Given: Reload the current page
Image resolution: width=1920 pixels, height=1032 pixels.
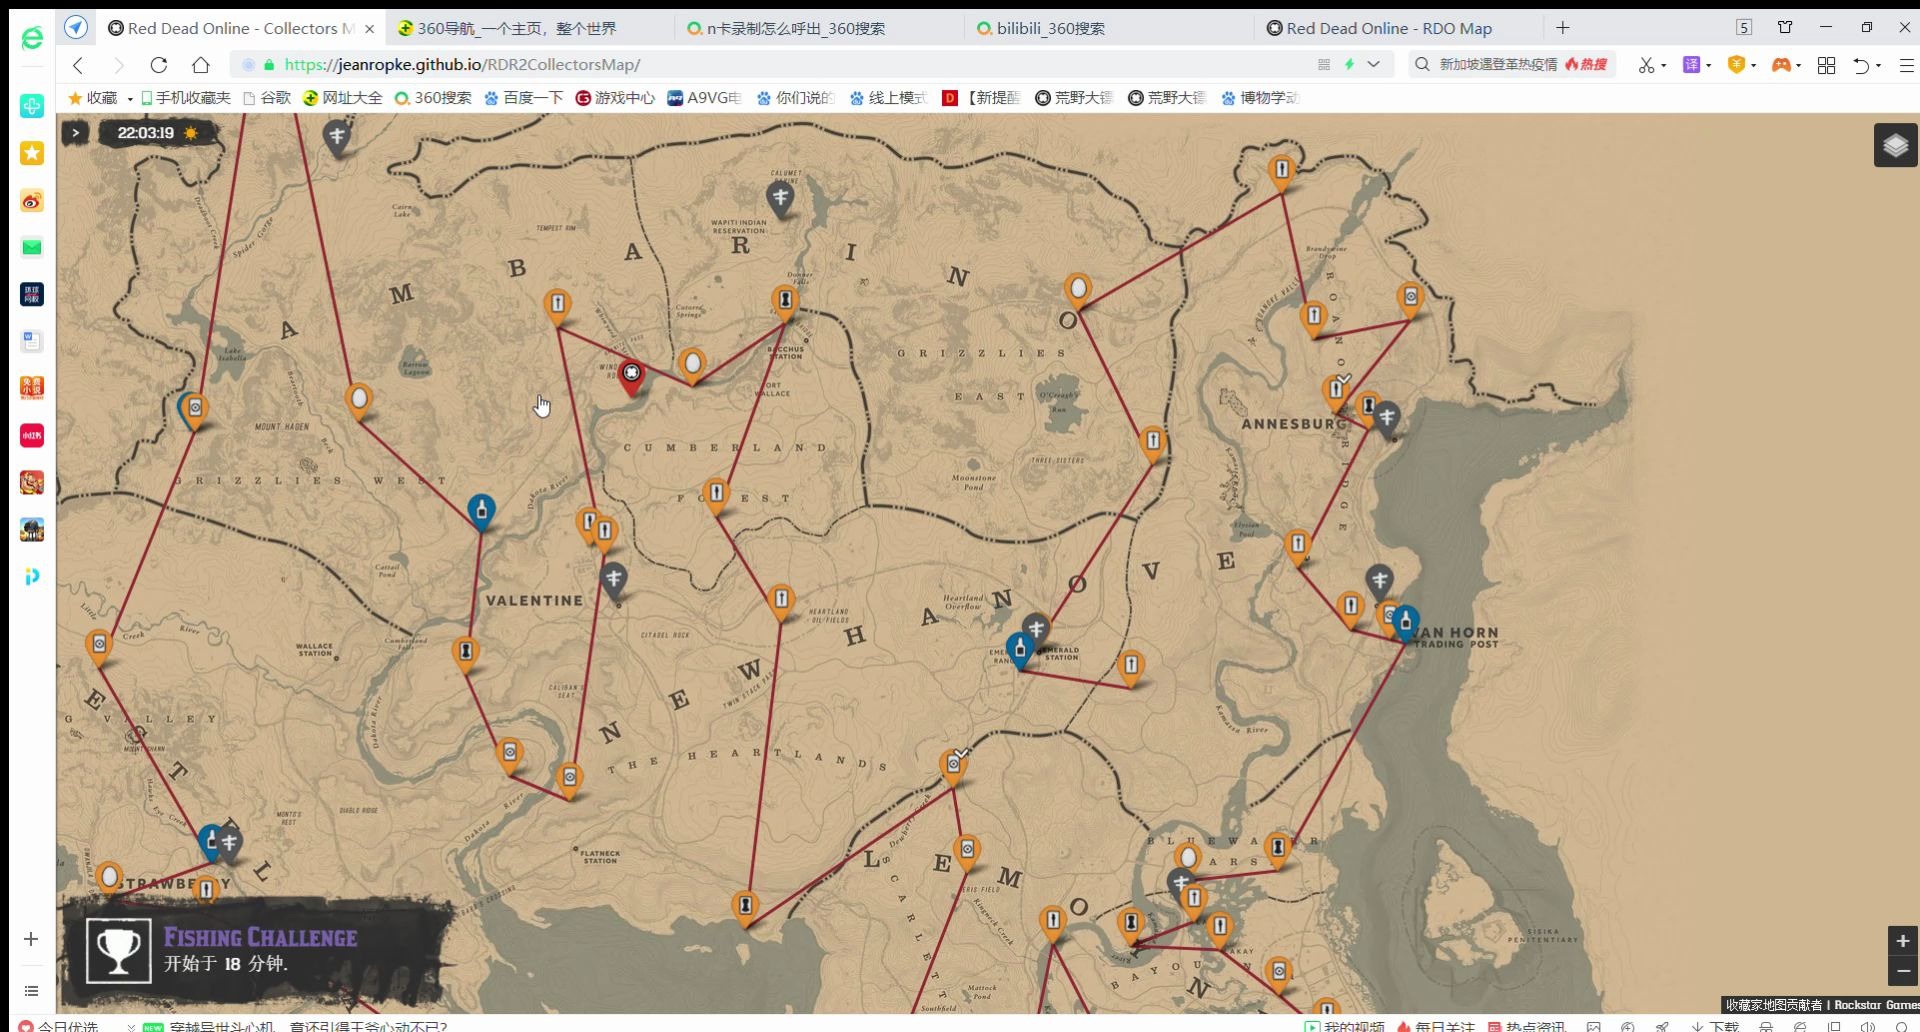Looking at the screenshot, I should pyautogui.click(x=159, y=65).
